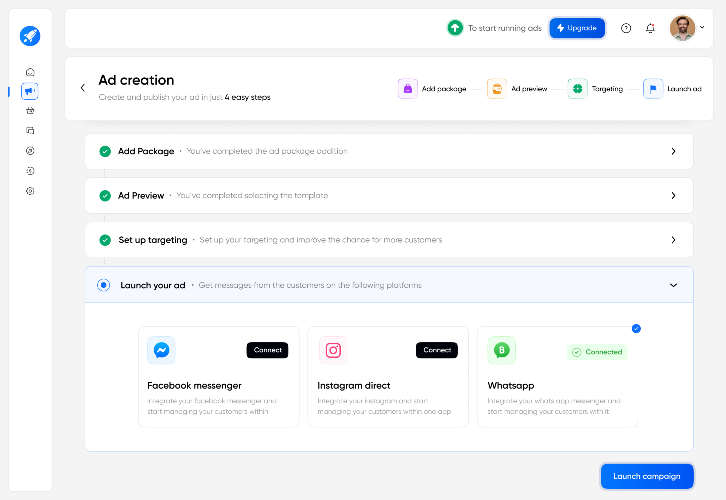Viewport: 726px width, 500px height.
Task: Click the Instagram direct title
Action: [354, 386]
